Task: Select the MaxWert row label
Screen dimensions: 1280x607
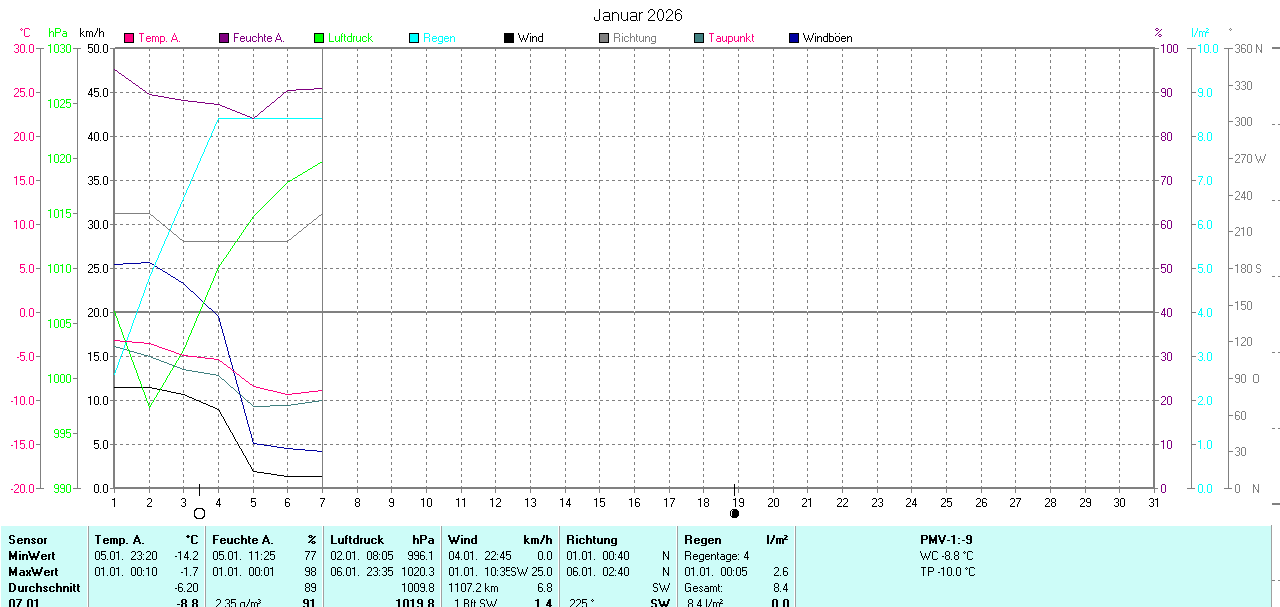Action: coord(33,572)
